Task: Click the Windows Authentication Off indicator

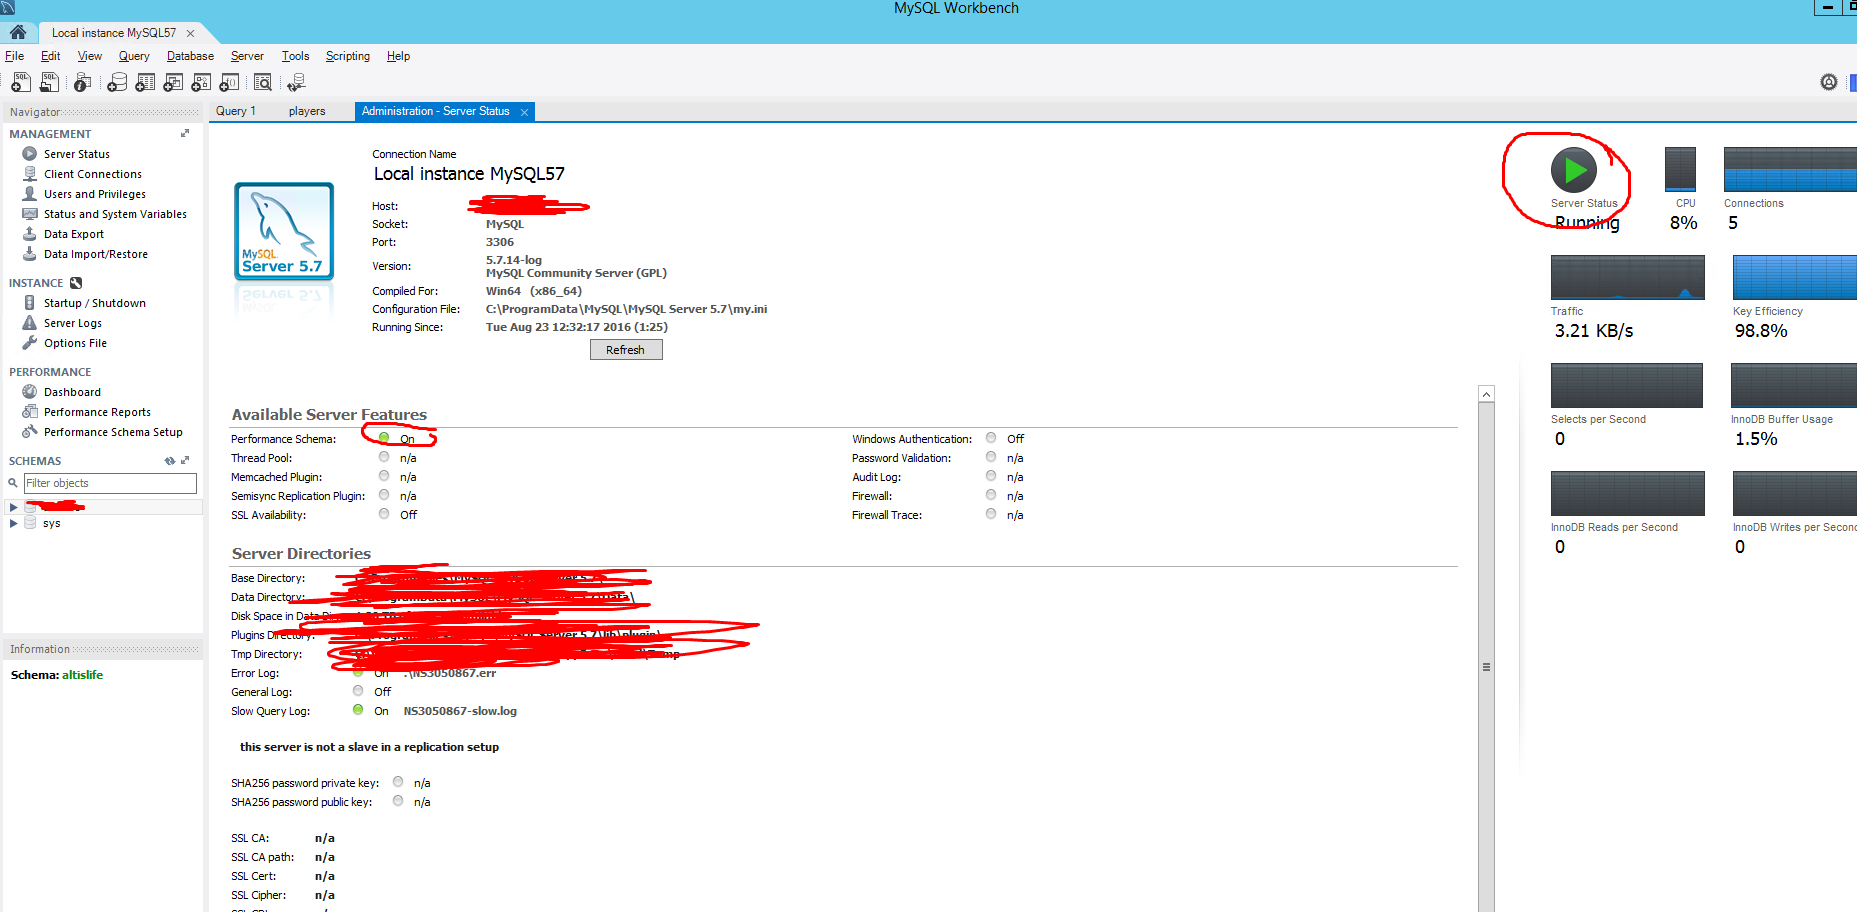Action: coord(991,438)
